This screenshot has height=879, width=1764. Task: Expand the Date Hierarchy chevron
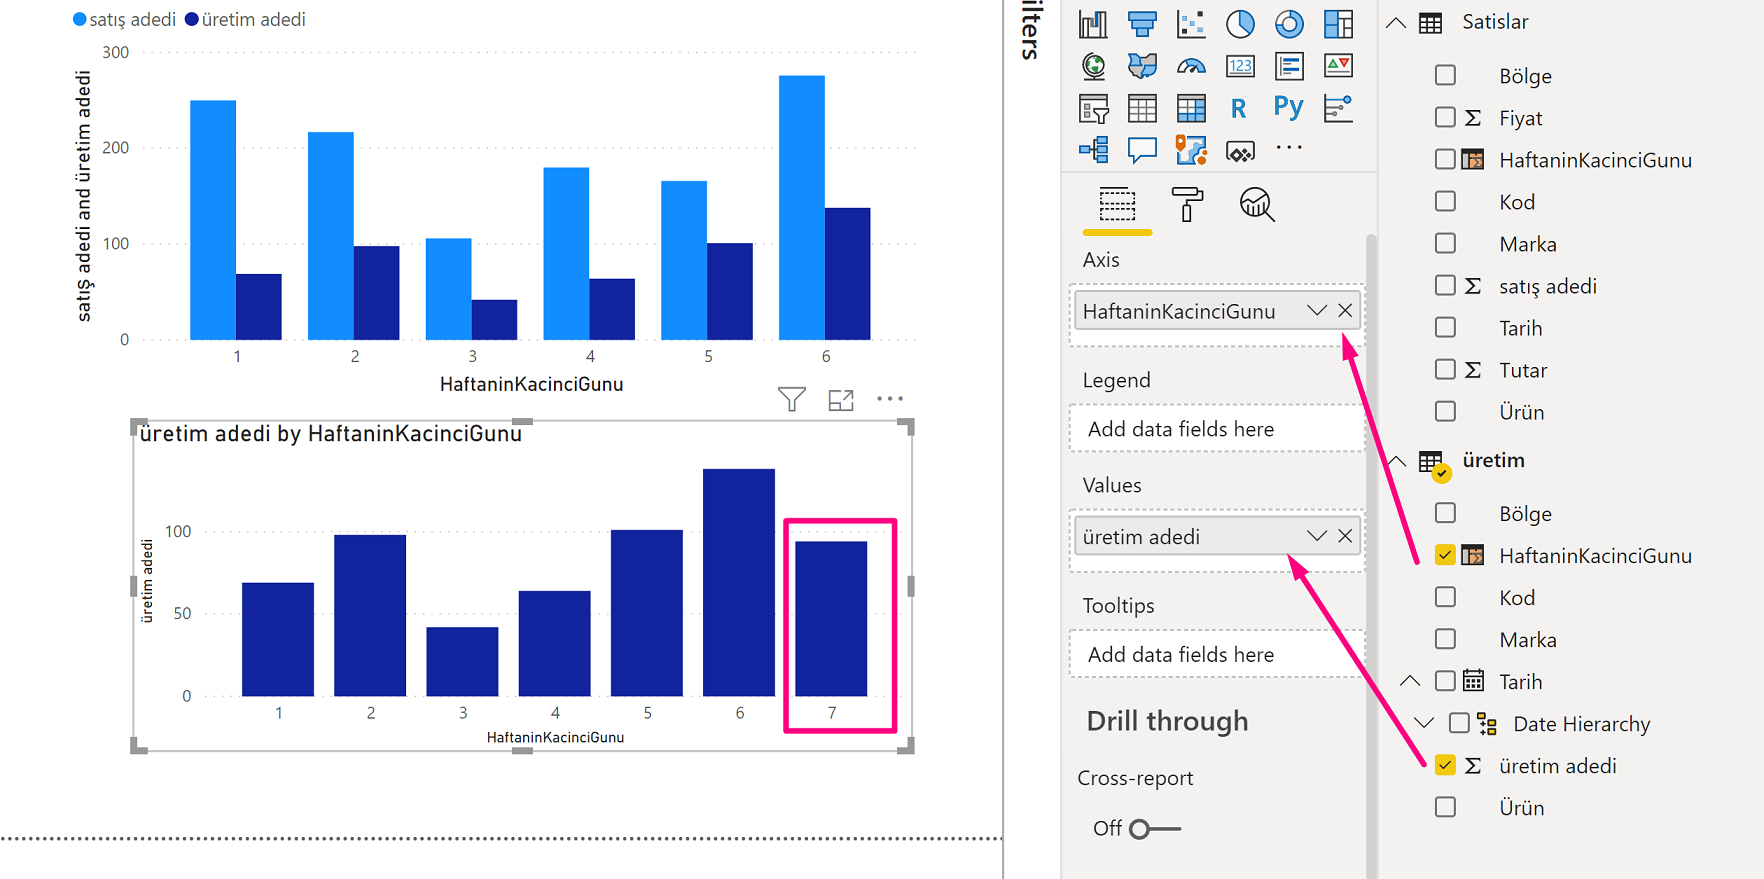tap(1424, 723)
